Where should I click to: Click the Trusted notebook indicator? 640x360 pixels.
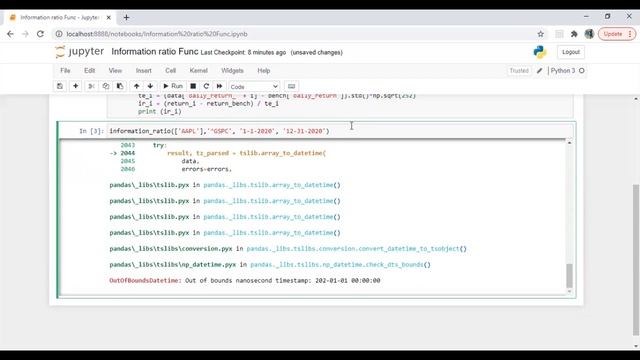pos(519,71)
